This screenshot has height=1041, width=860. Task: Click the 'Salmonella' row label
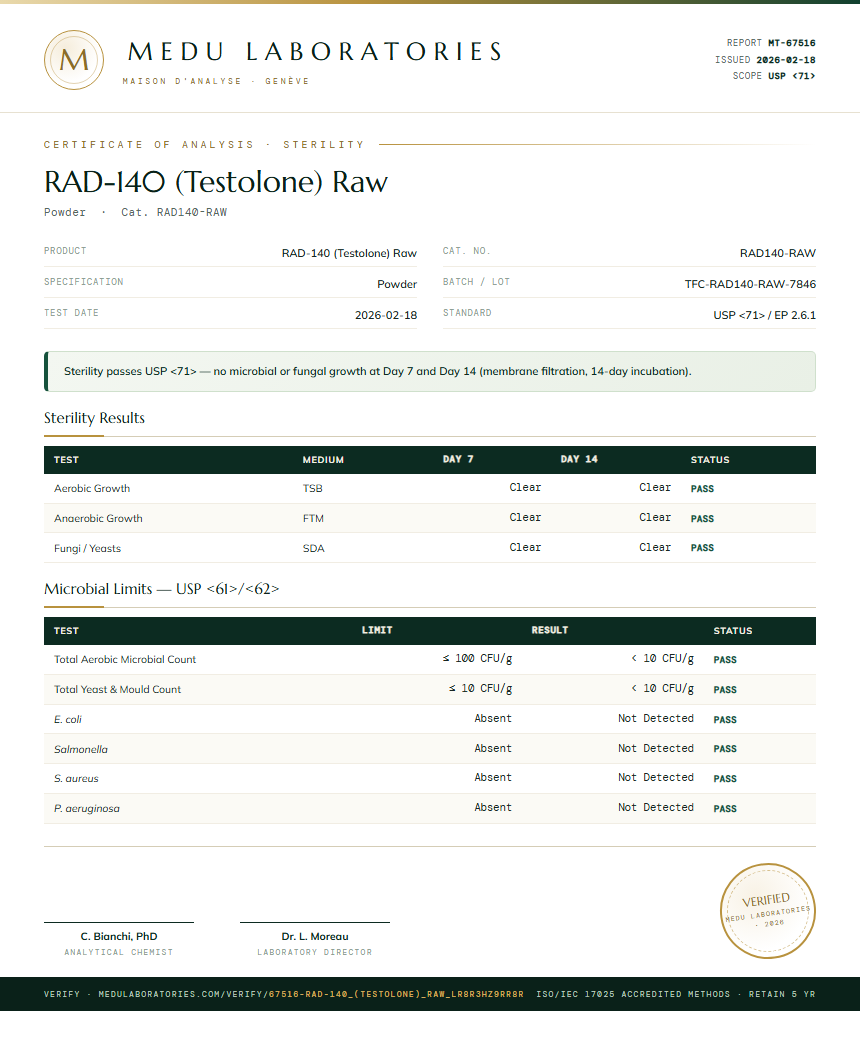pos(81,749)
